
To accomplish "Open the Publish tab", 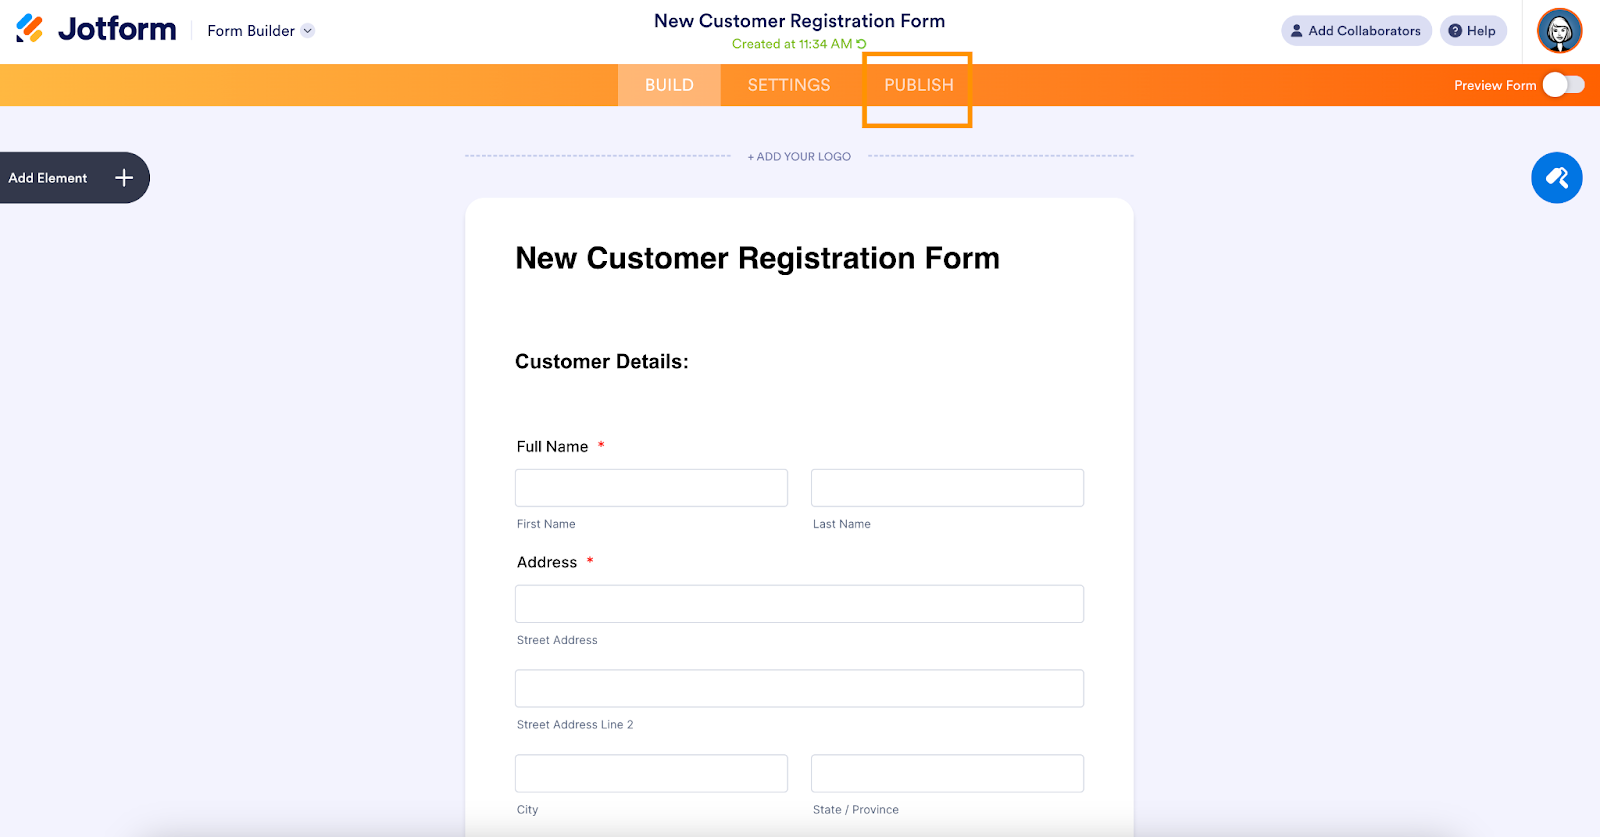I will coord(918,85).
